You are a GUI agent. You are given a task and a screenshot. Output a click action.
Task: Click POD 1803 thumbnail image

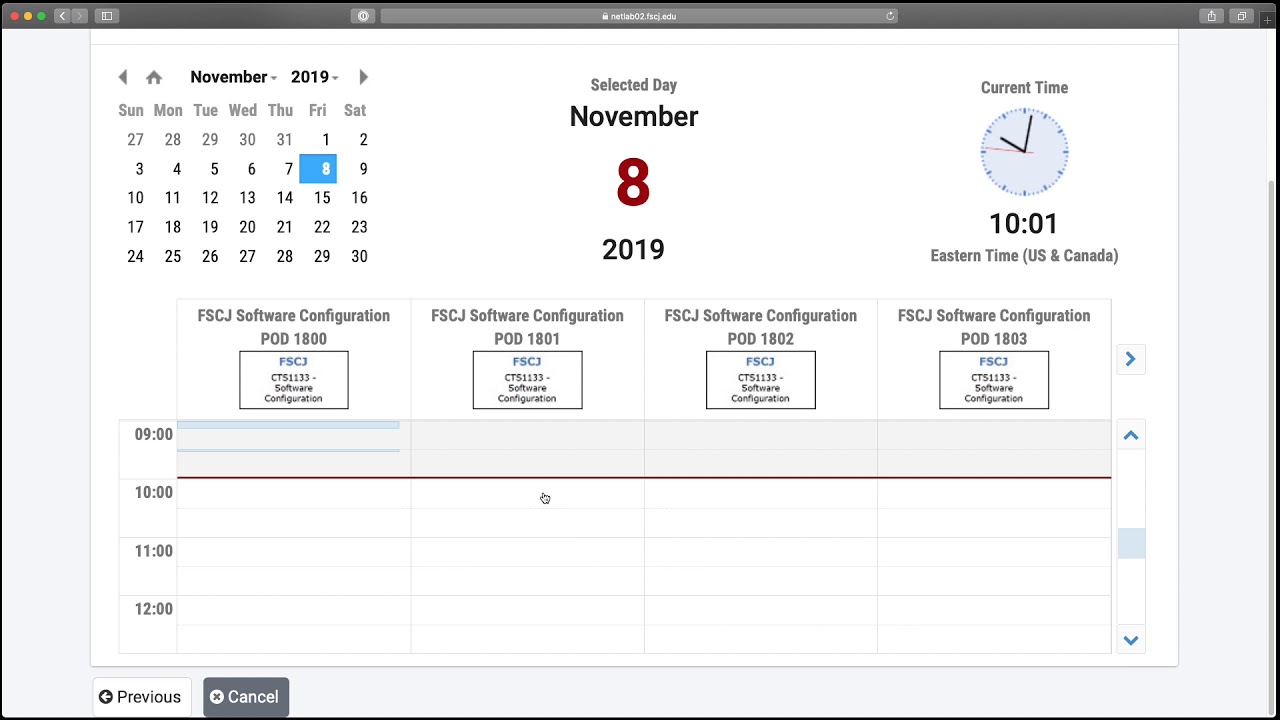point(994,380)
